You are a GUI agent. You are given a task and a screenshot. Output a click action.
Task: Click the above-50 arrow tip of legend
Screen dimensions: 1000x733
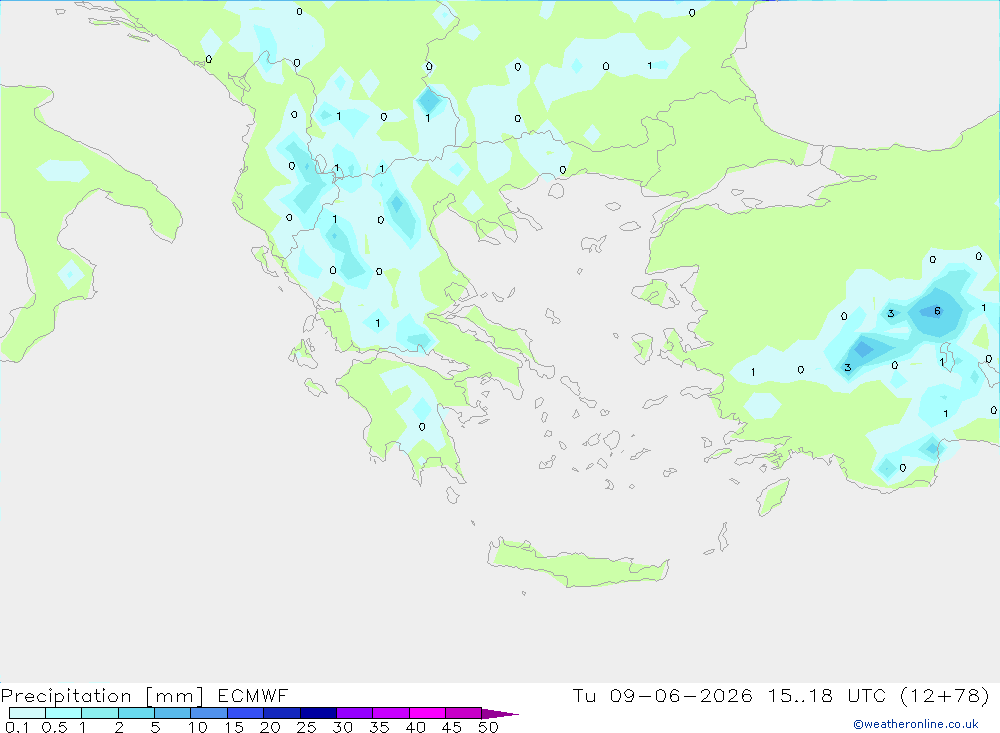pyautogui.click(x=500, y=714)
